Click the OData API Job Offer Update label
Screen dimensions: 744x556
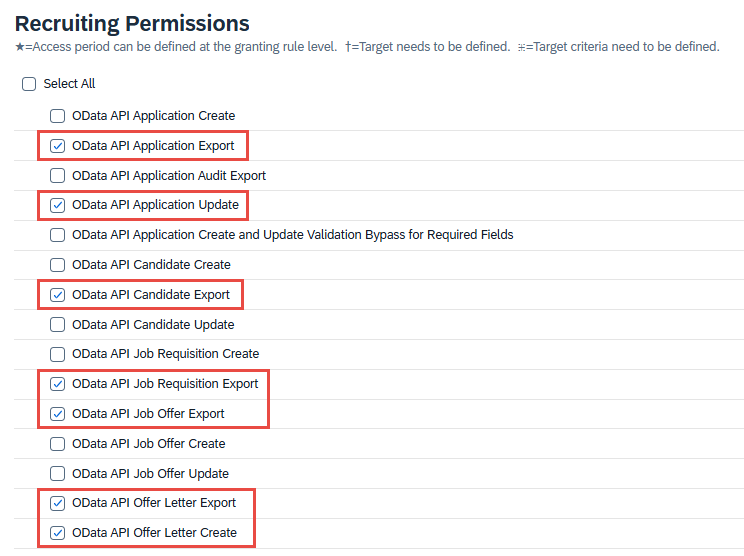tap(150, 474)
